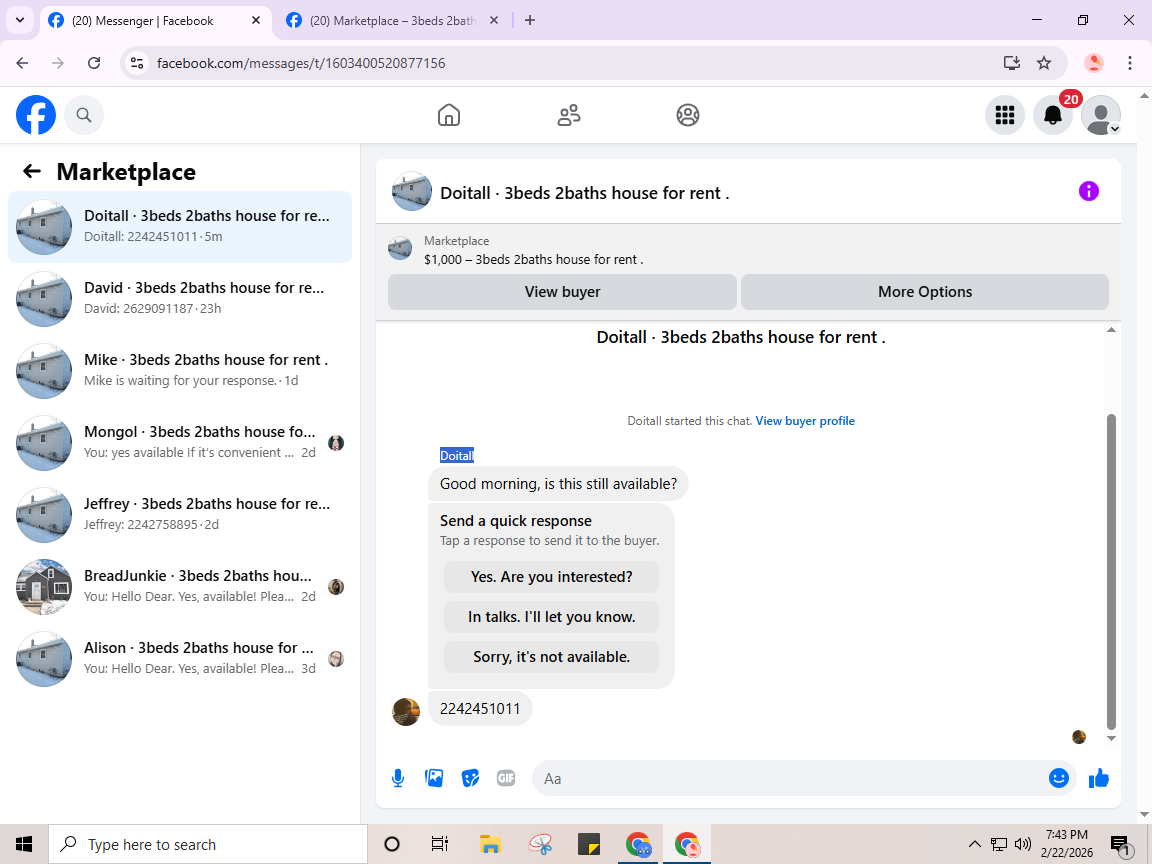
Task: Open the GIF picker icon
Action: point(505,778)
